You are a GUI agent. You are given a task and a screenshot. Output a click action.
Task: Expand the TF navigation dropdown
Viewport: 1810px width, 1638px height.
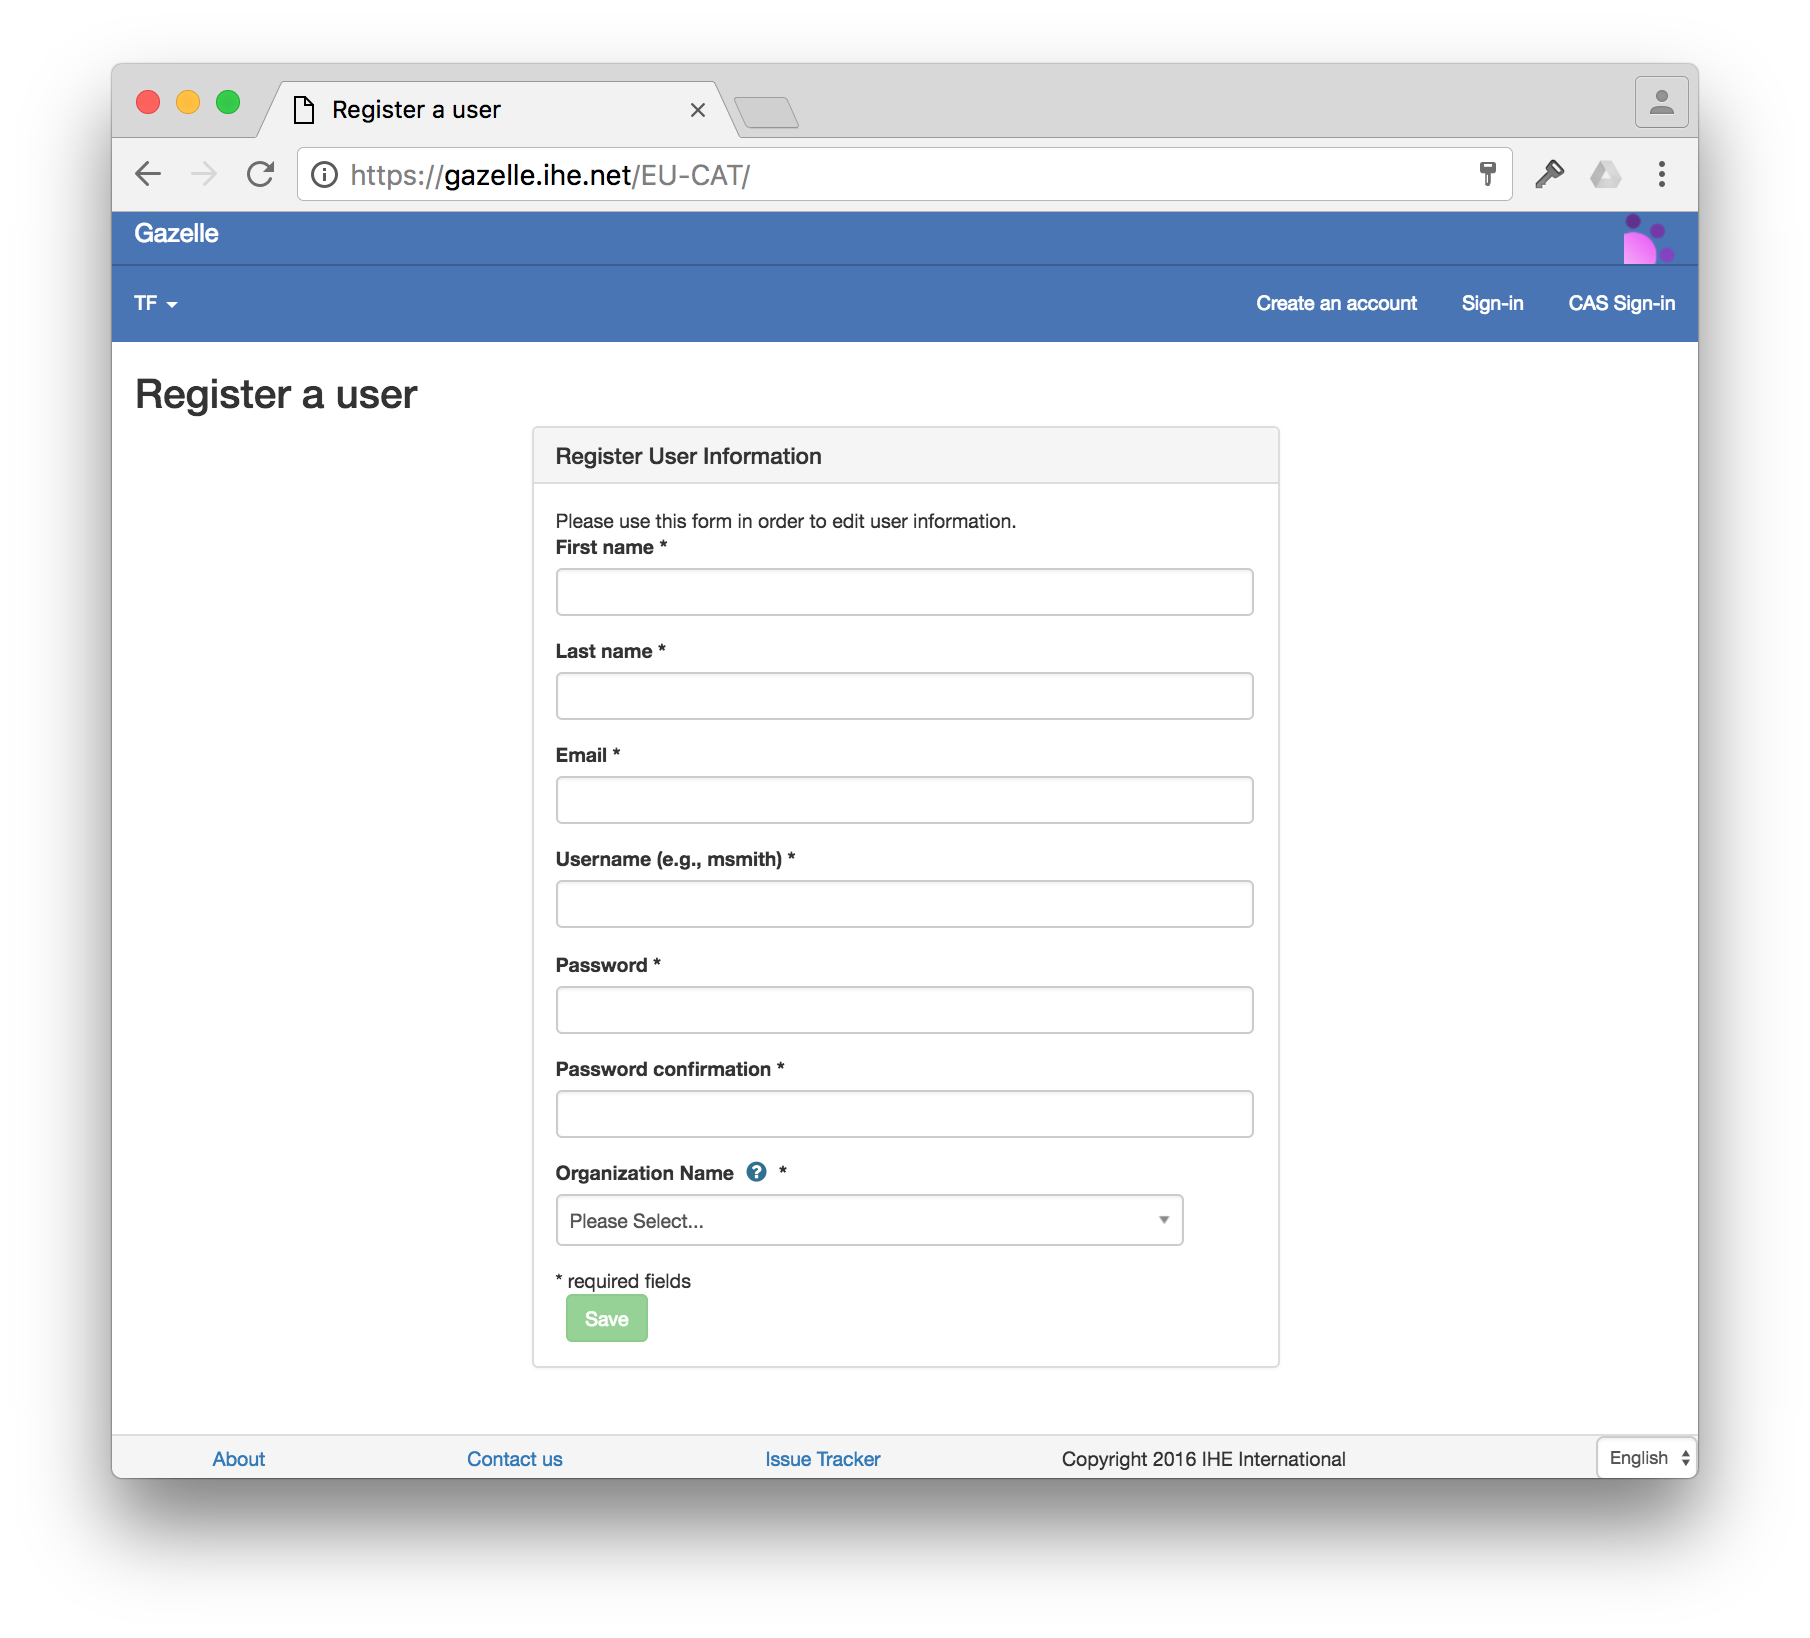[x=155, y=303]
